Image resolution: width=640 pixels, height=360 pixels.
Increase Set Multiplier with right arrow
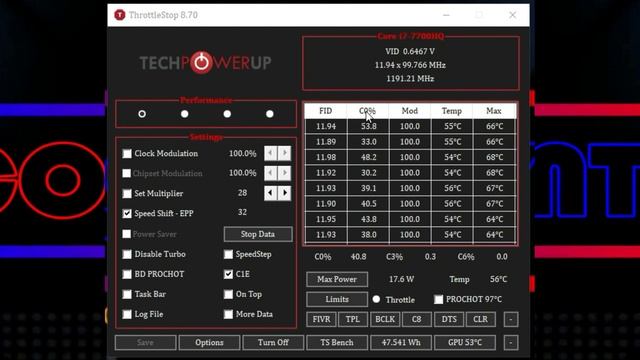tap(284, 193)
